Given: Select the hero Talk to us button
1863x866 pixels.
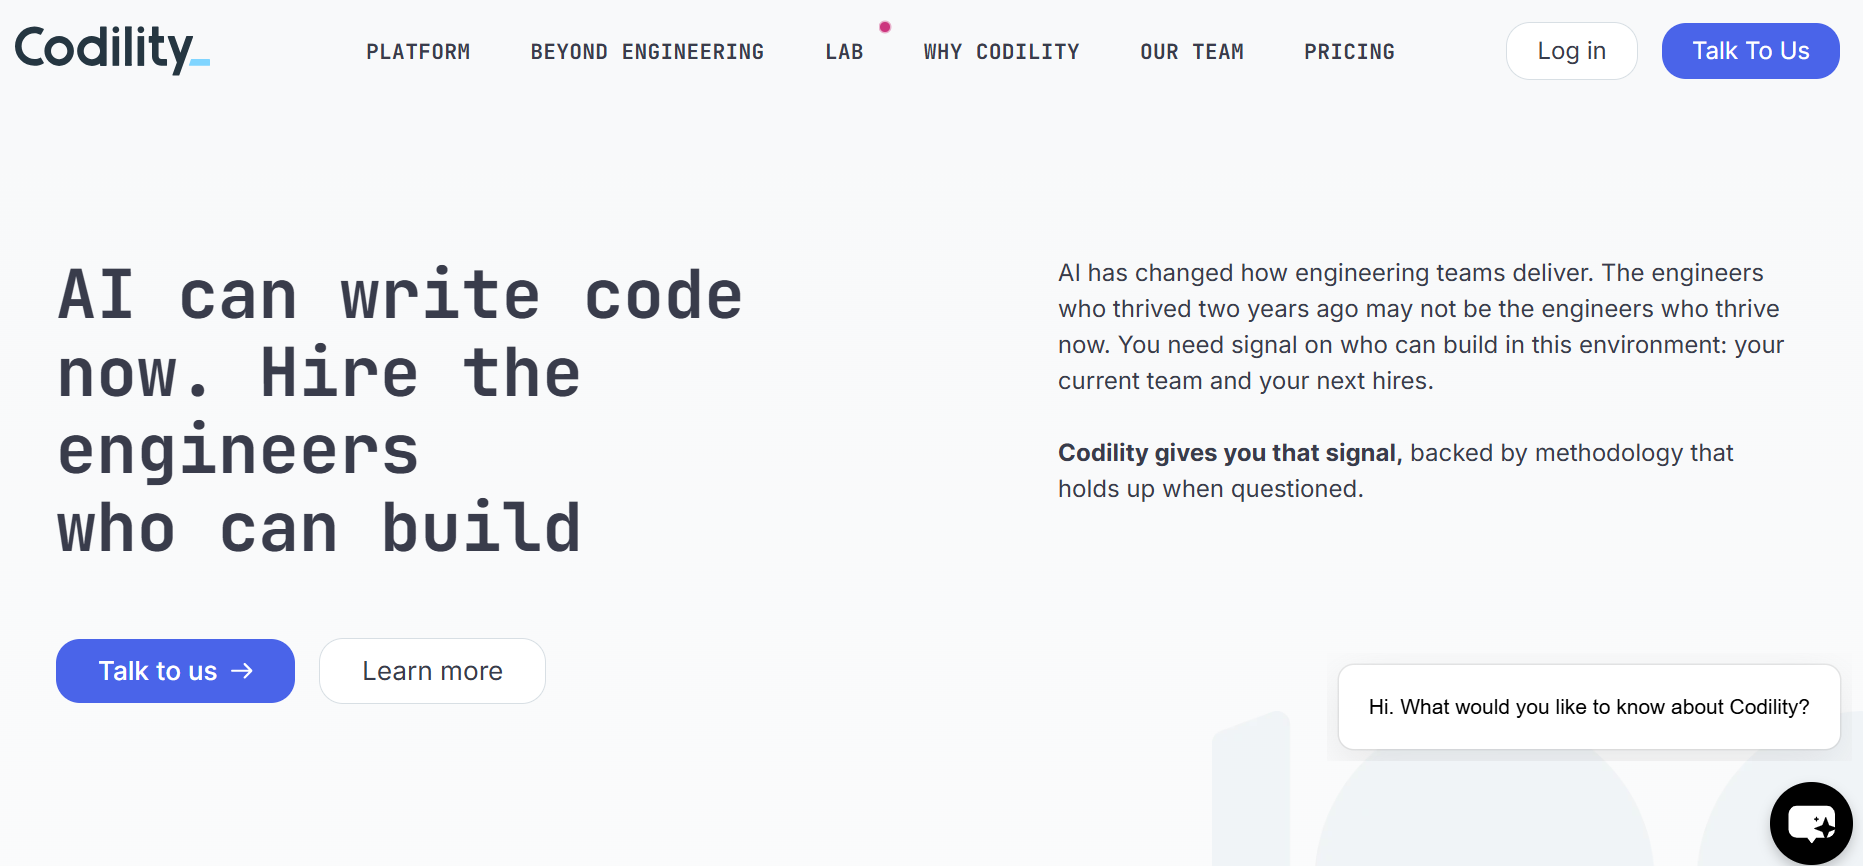Looking at the screenshot, I should click(175, 671).
